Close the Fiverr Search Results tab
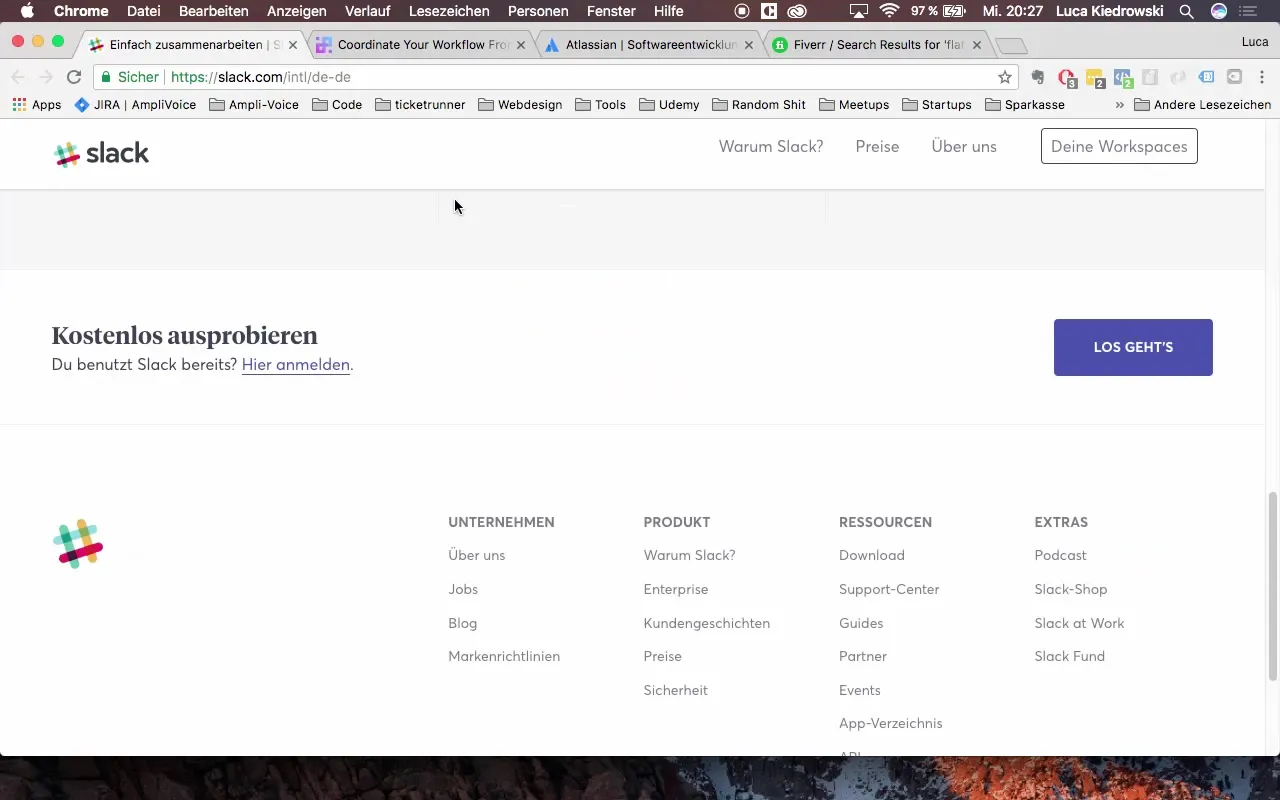Screen dimensions: 1280x800 977,45
